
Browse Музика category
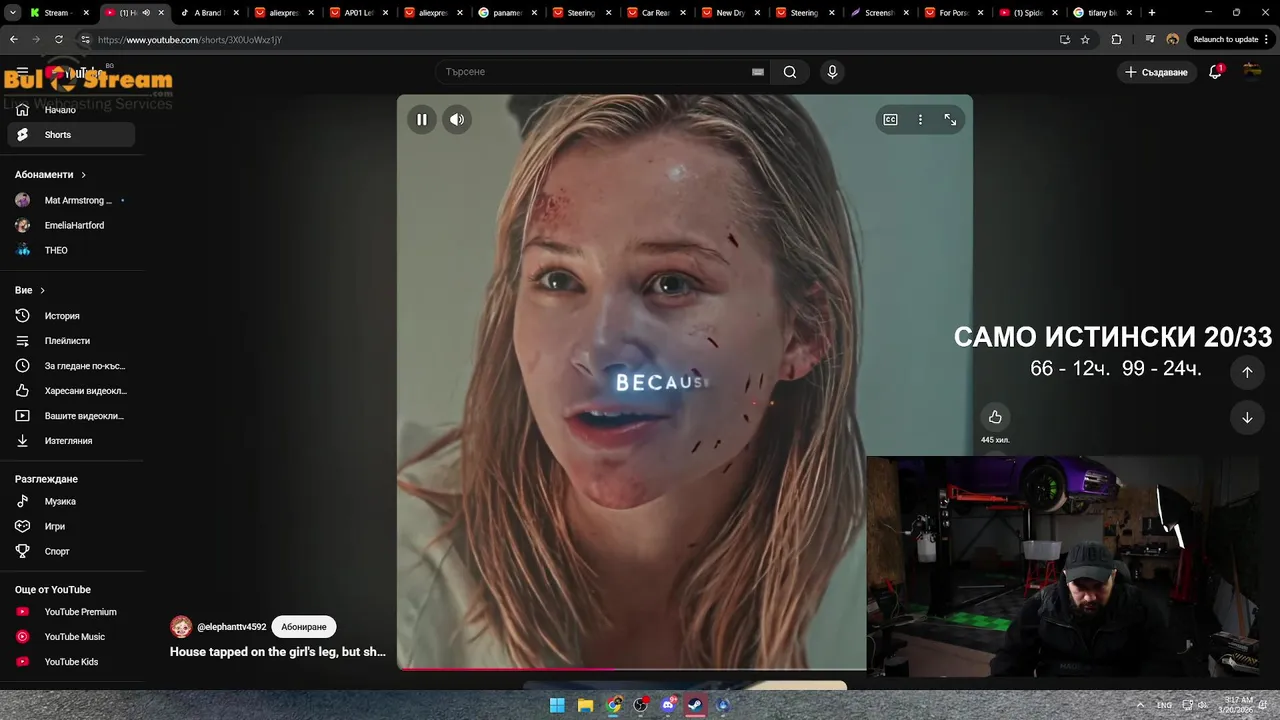pos(70,501)
